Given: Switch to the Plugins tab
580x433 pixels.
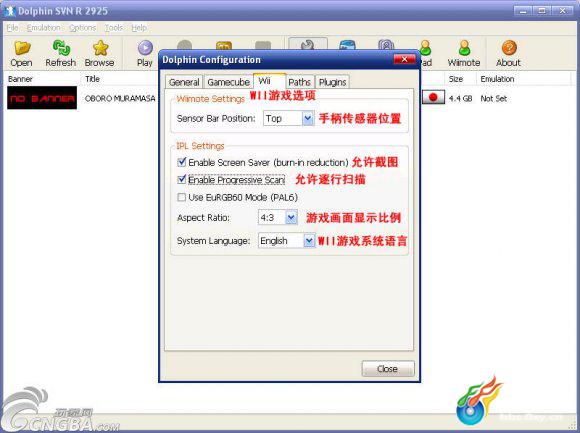Looking at the screenshot, I should (x=332, y=82).
